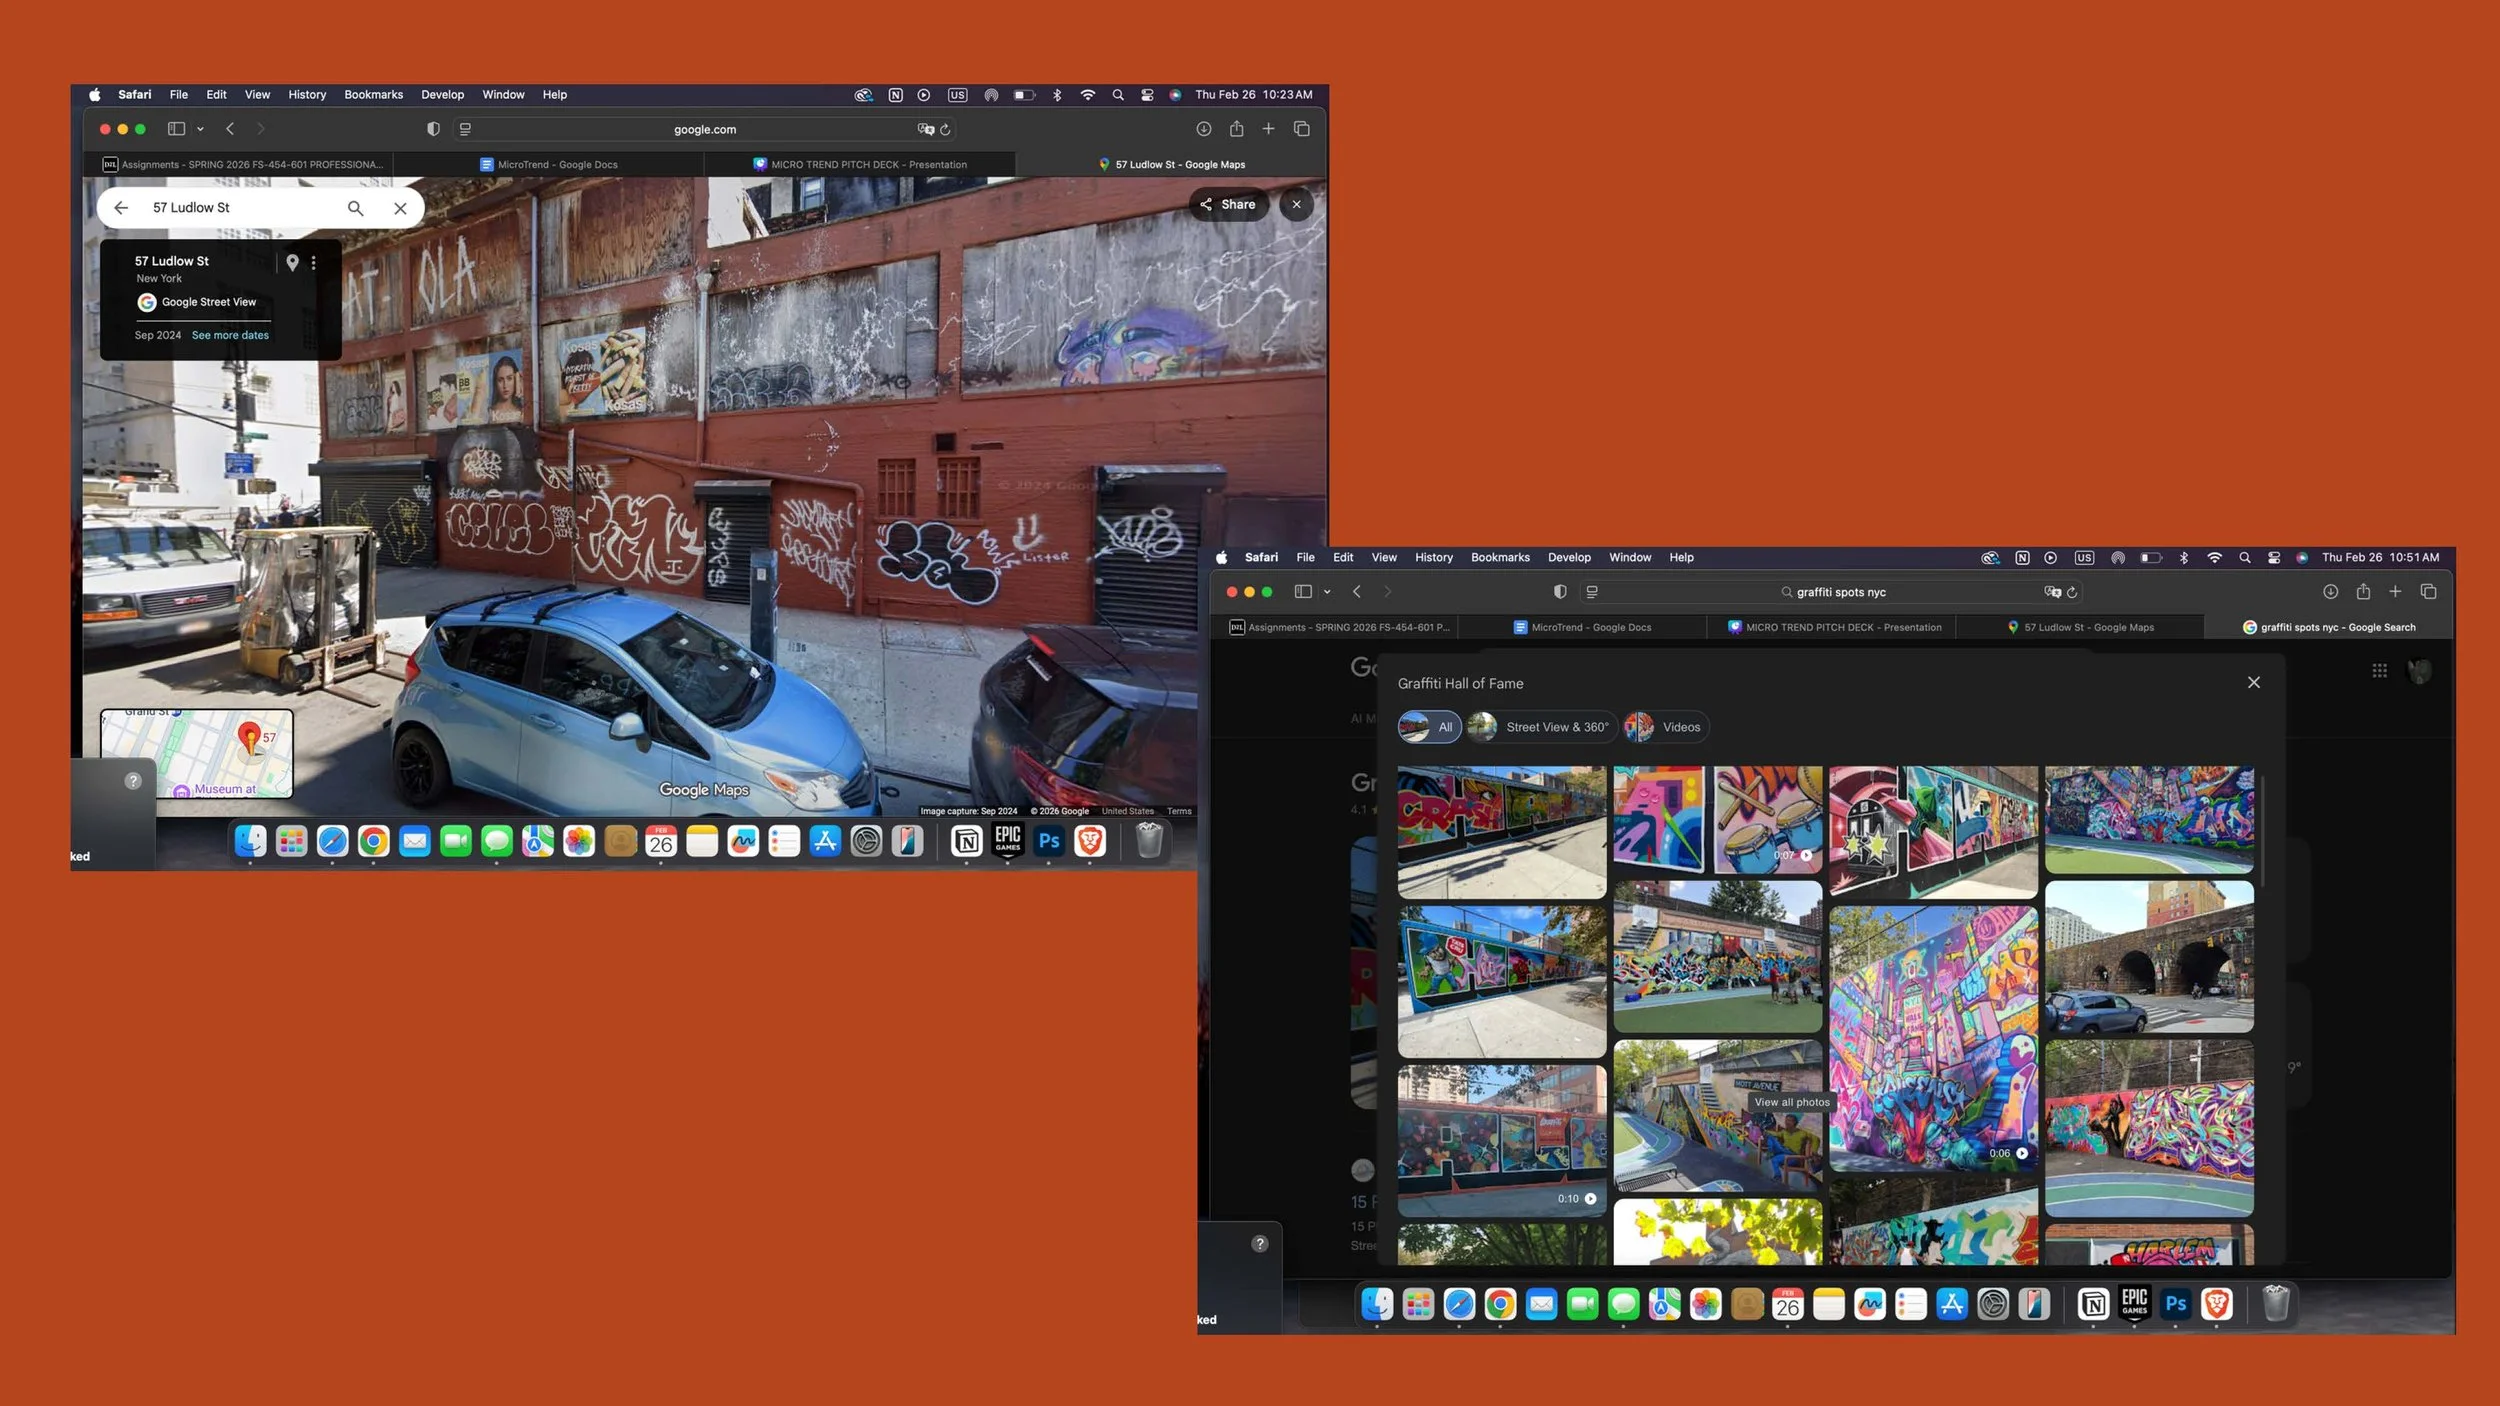Clear the 57 Ludlow St search text
The image size is (2500, 1406).
(400, 208)
